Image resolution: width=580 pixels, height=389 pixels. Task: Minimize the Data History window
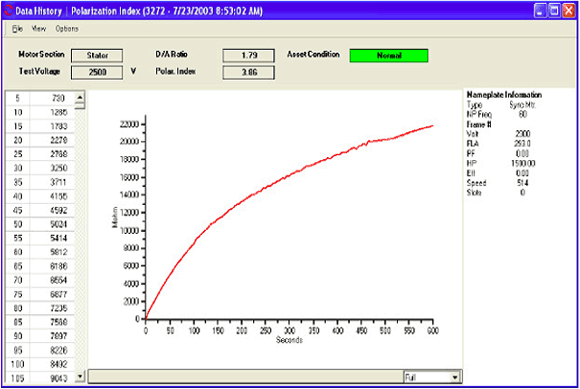540,10
